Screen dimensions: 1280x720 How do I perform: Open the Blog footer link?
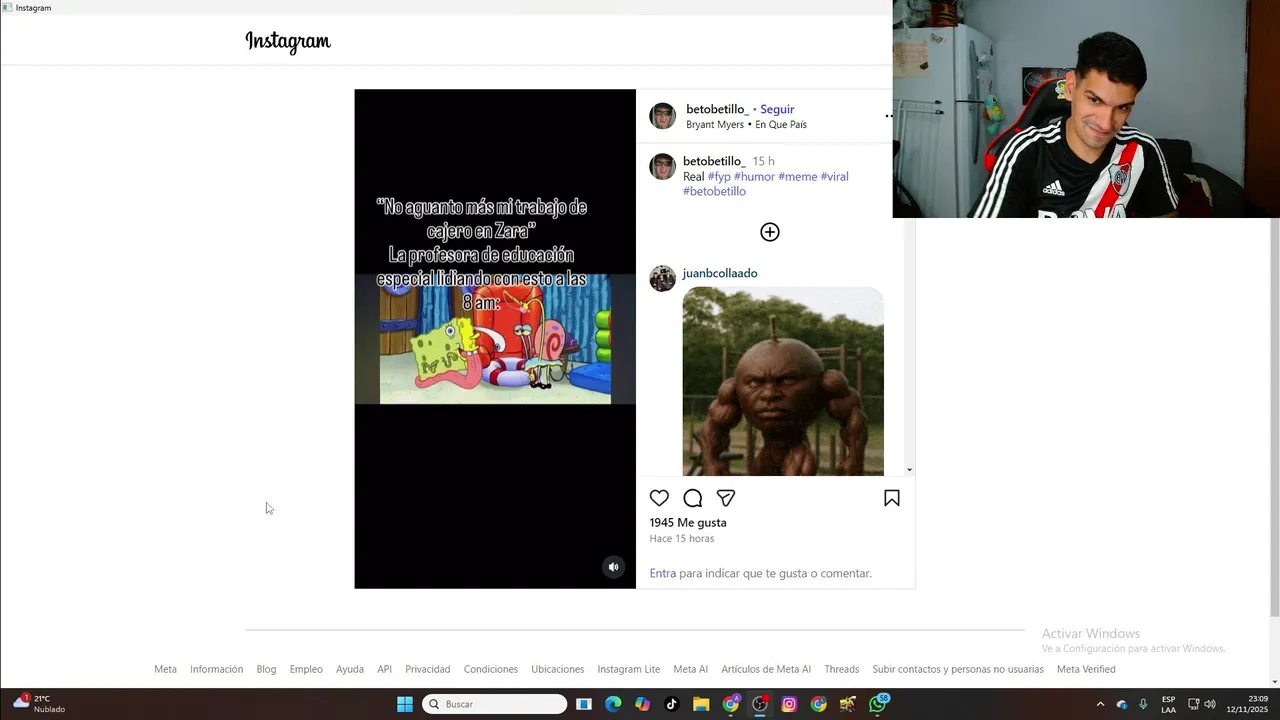point(266,669)
